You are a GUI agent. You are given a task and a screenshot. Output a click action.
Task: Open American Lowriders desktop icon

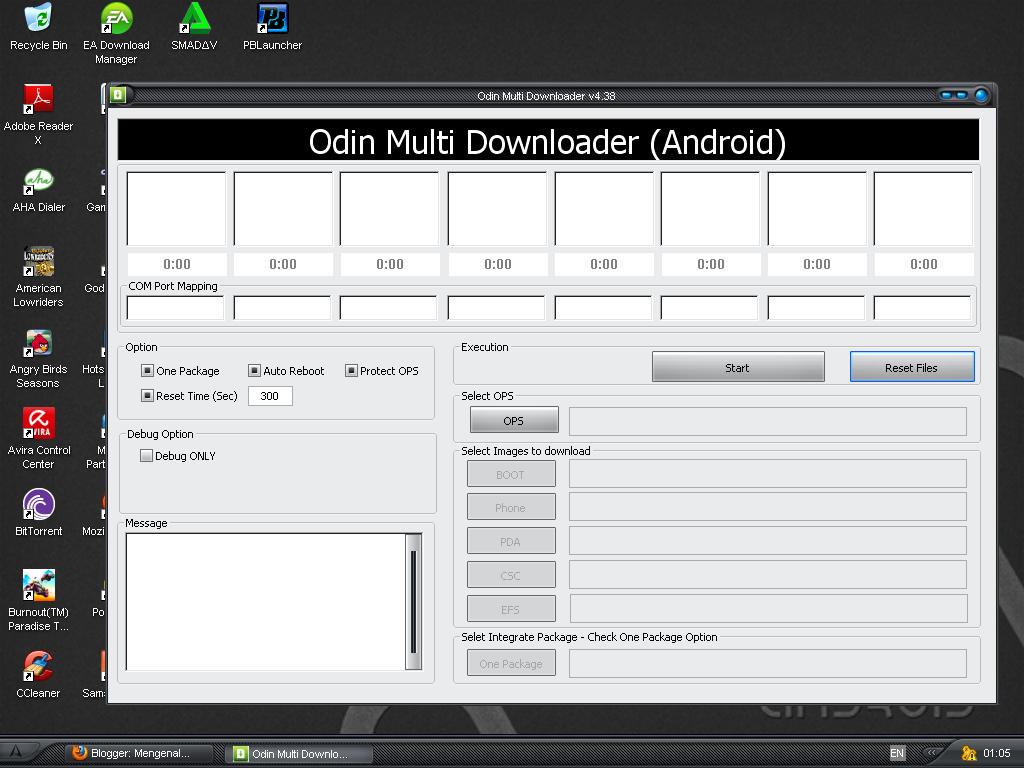(39, 277)
